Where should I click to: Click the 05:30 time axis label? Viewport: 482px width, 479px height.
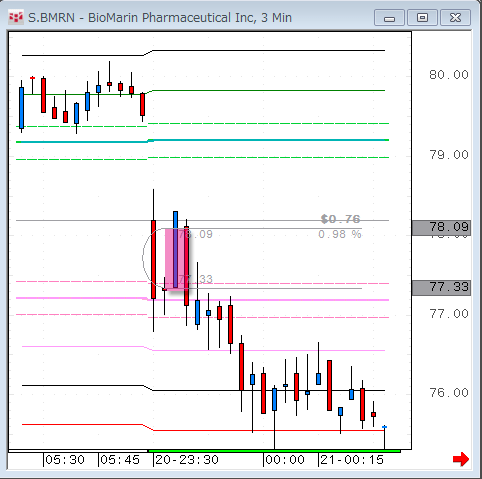click(x=65, y=460)
